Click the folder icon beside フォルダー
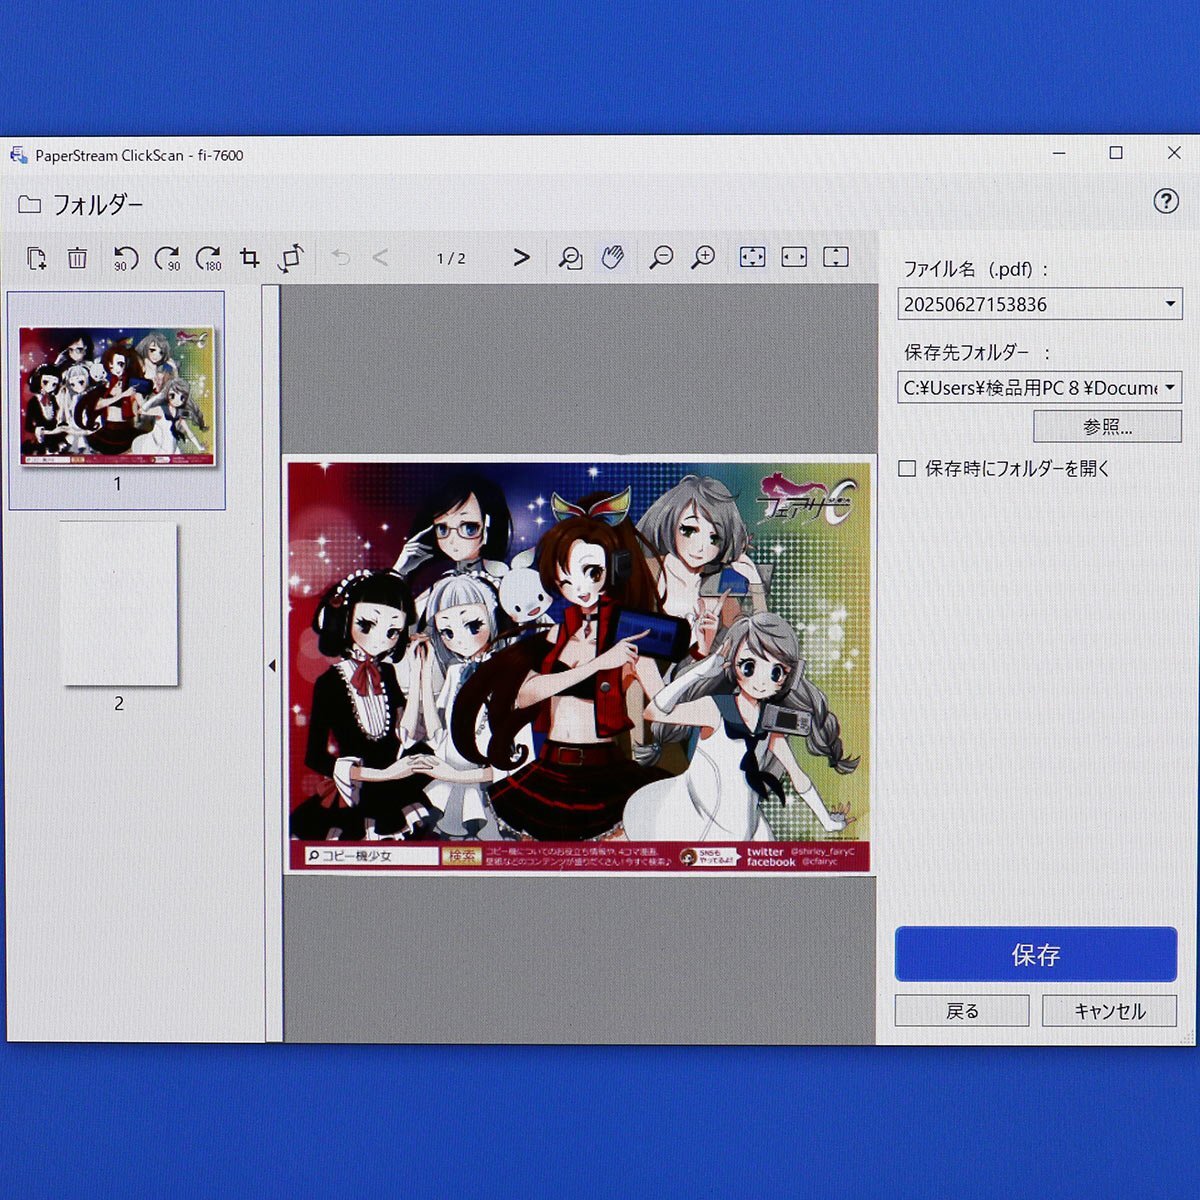Image resolution: width=1200 pixels, height=1200 pixels. [x=30, y=204]
